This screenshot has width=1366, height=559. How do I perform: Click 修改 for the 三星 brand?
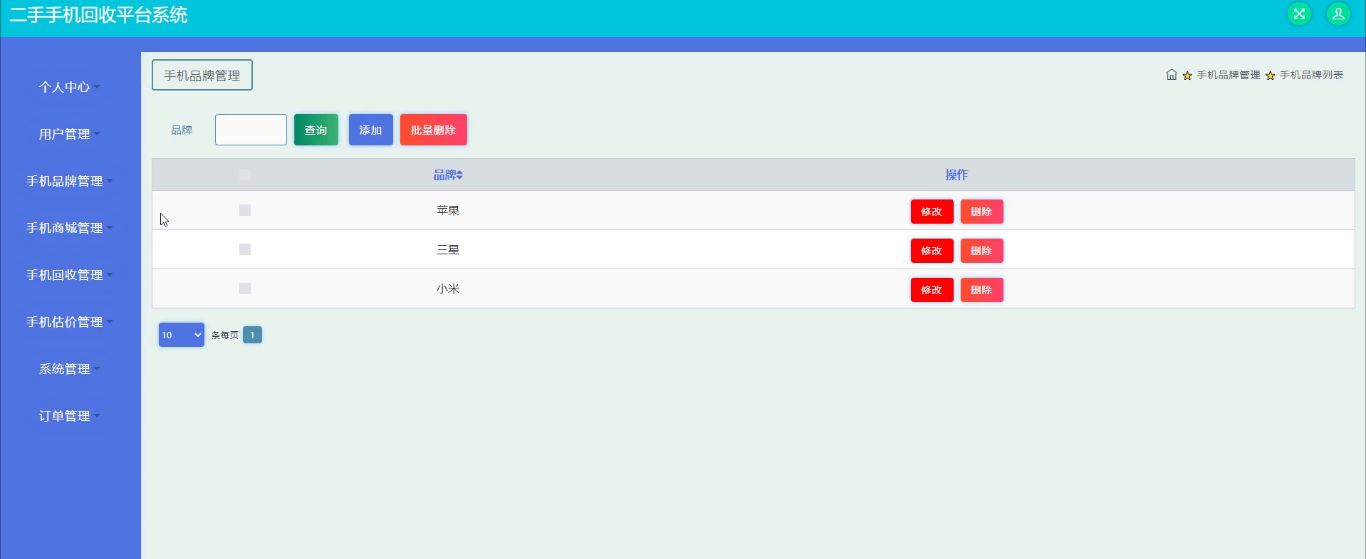coord(932,250)
